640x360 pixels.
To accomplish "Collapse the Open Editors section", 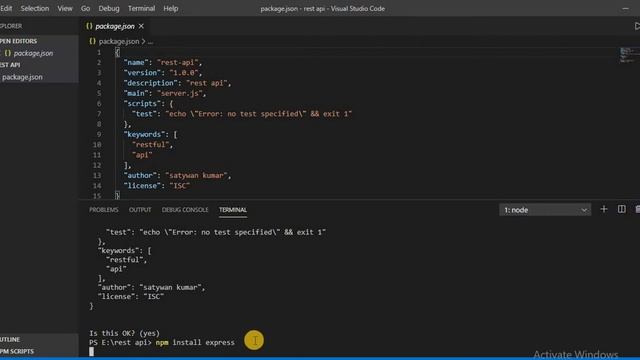I will [x=18, y=41].
